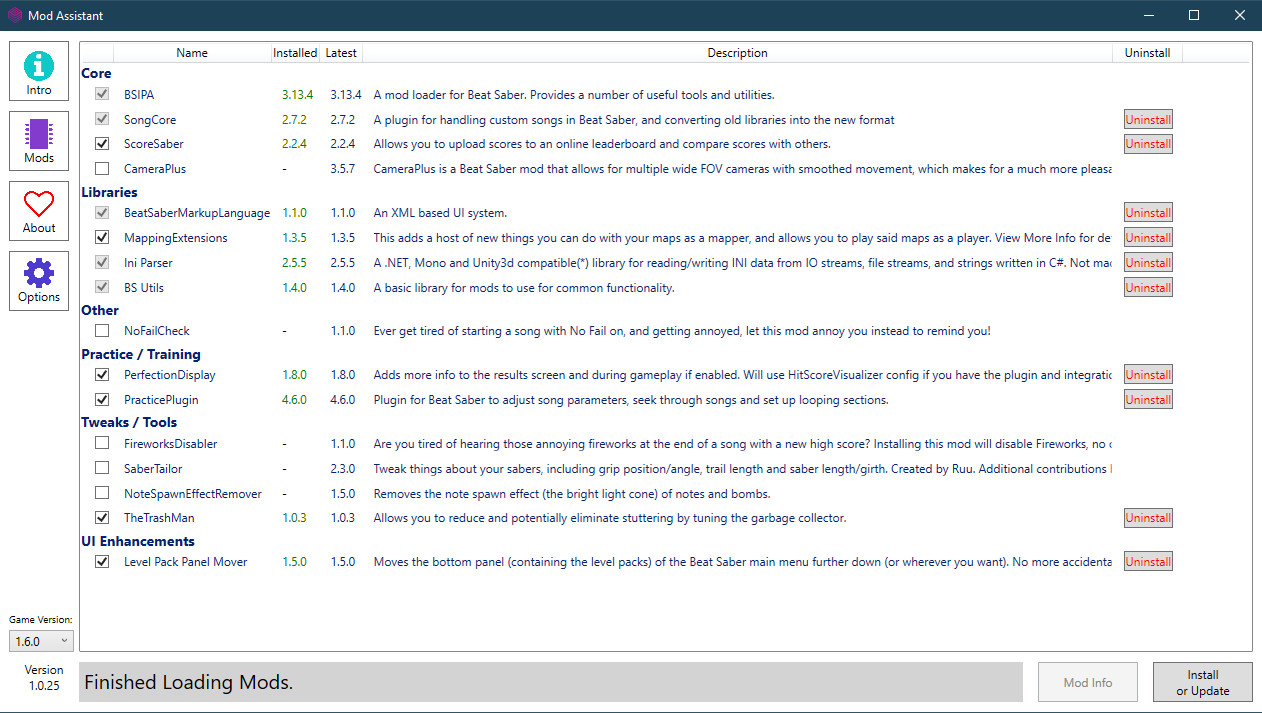Click the Mod Assistant title bar logo

click(x=15, y=15)
